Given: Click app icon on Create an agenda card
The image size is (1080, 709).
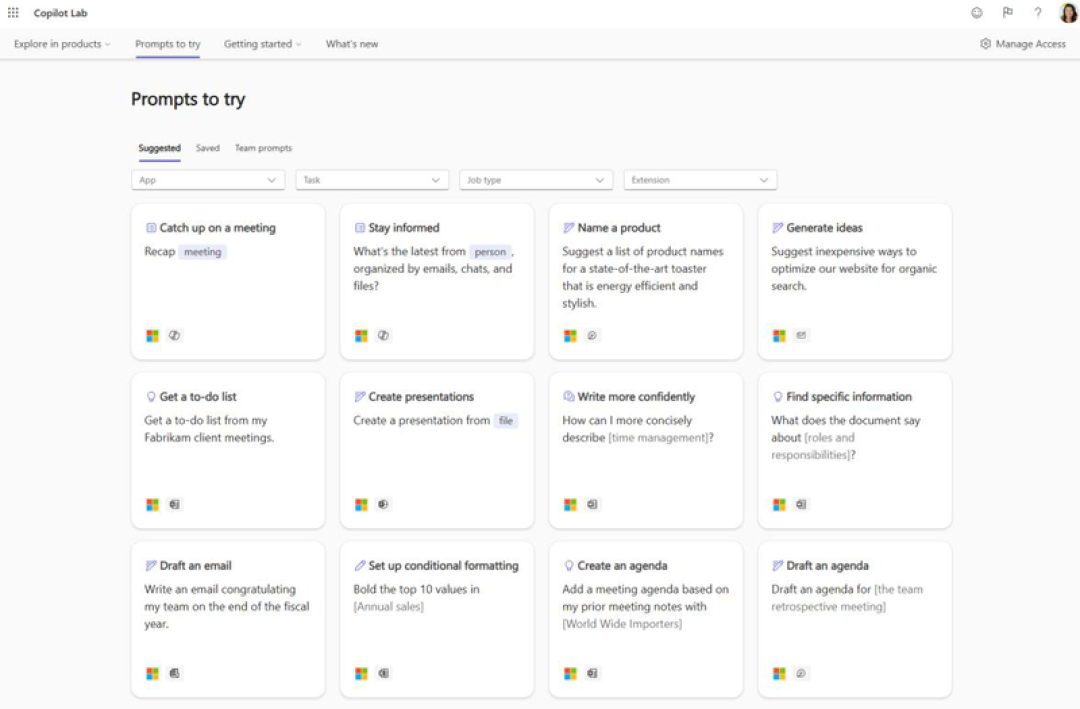Looking at the screenshot, I should click(592, 673).
